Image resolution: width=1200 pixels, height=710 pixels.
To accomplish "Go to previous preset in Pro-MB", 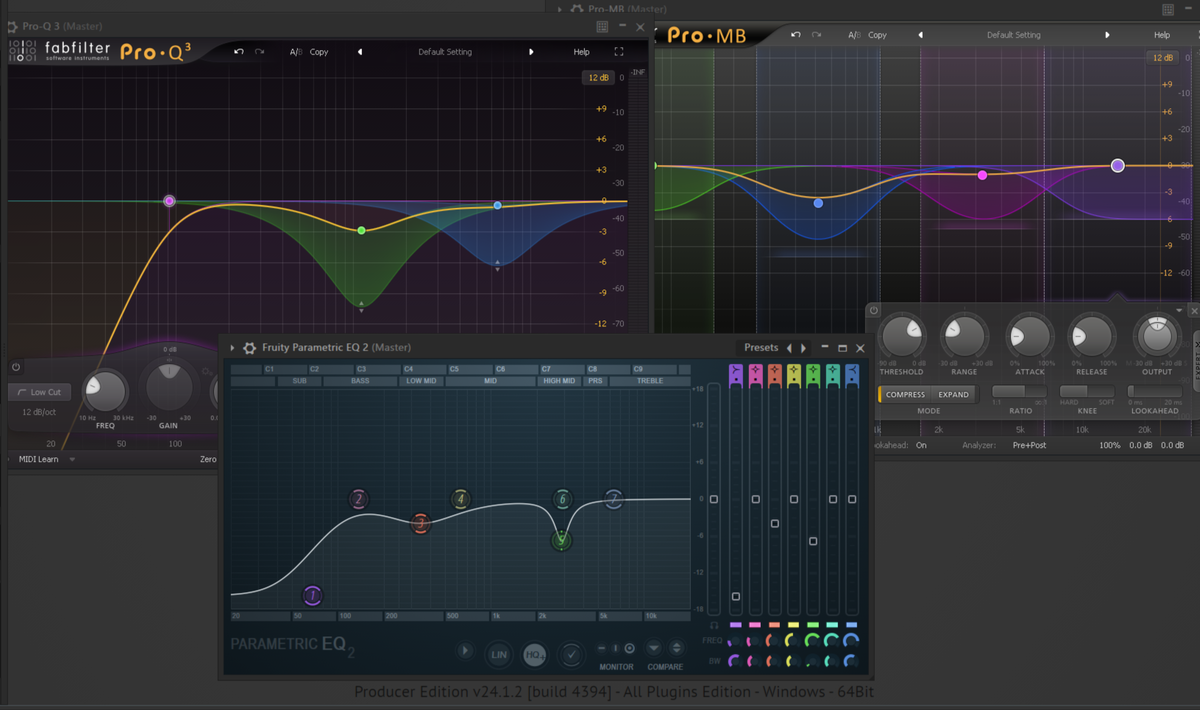I will point(920,35).
